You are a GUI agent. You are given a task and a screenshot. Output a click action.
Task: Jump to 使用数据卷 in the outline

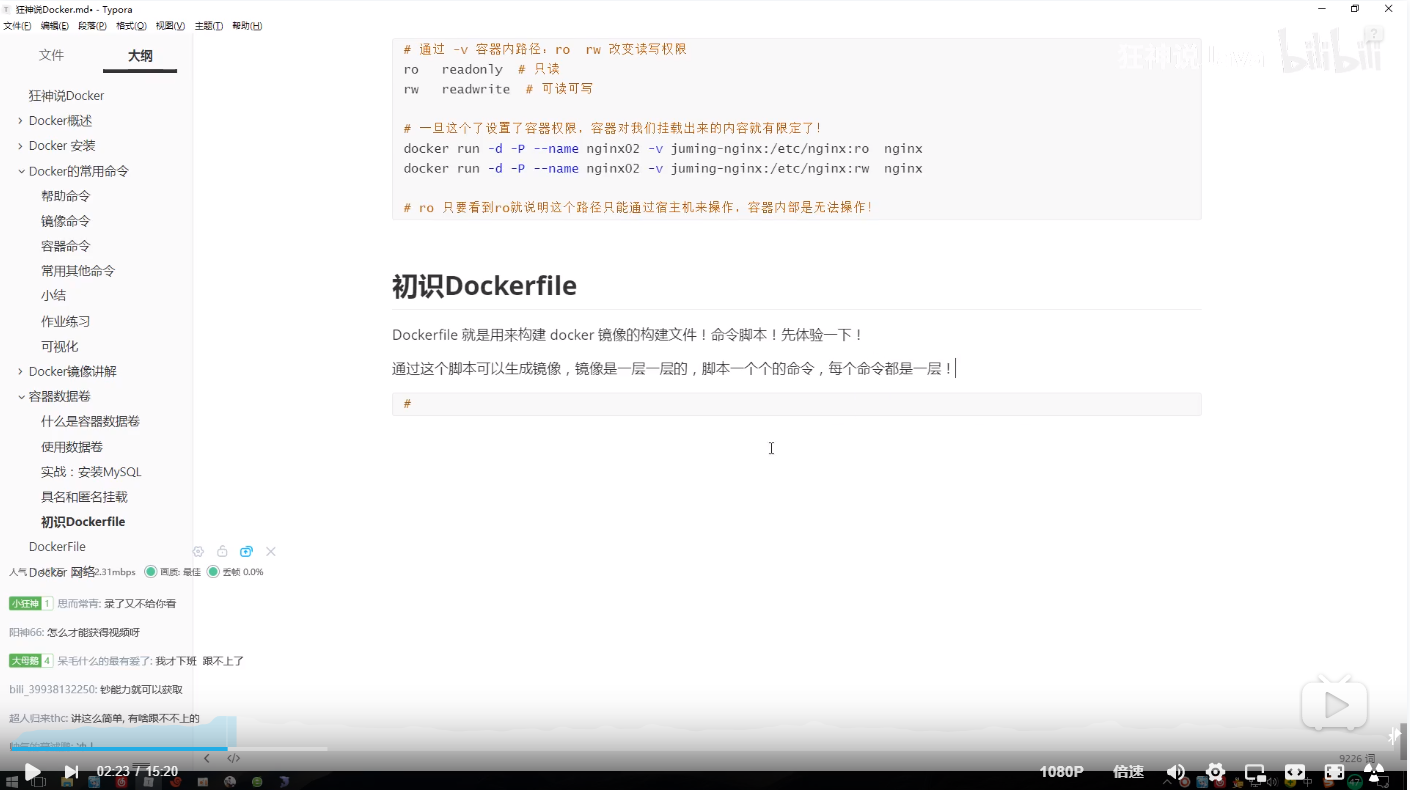72,447
